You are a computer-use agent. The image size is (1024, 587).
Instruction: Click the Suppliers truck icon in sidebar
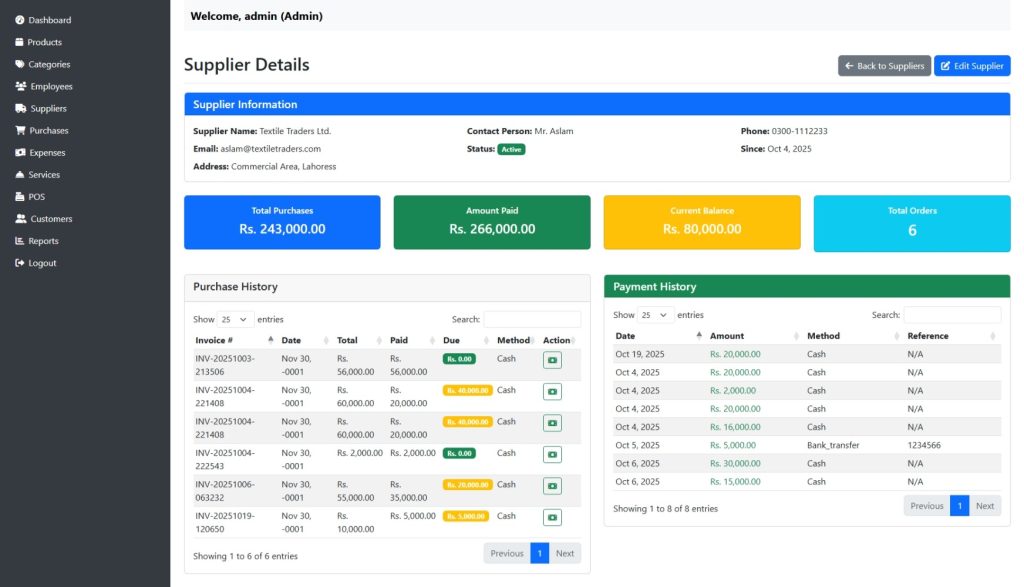point(20,108)
